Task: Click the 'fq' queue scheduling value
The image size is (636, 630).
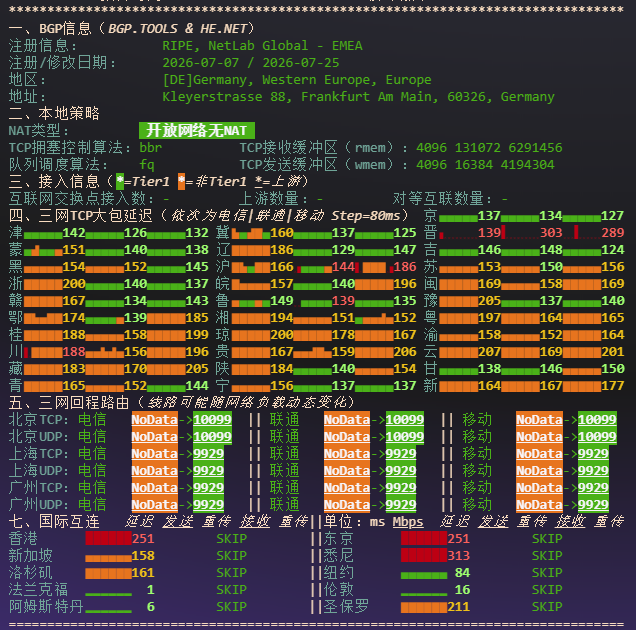Action: point(146,165)
